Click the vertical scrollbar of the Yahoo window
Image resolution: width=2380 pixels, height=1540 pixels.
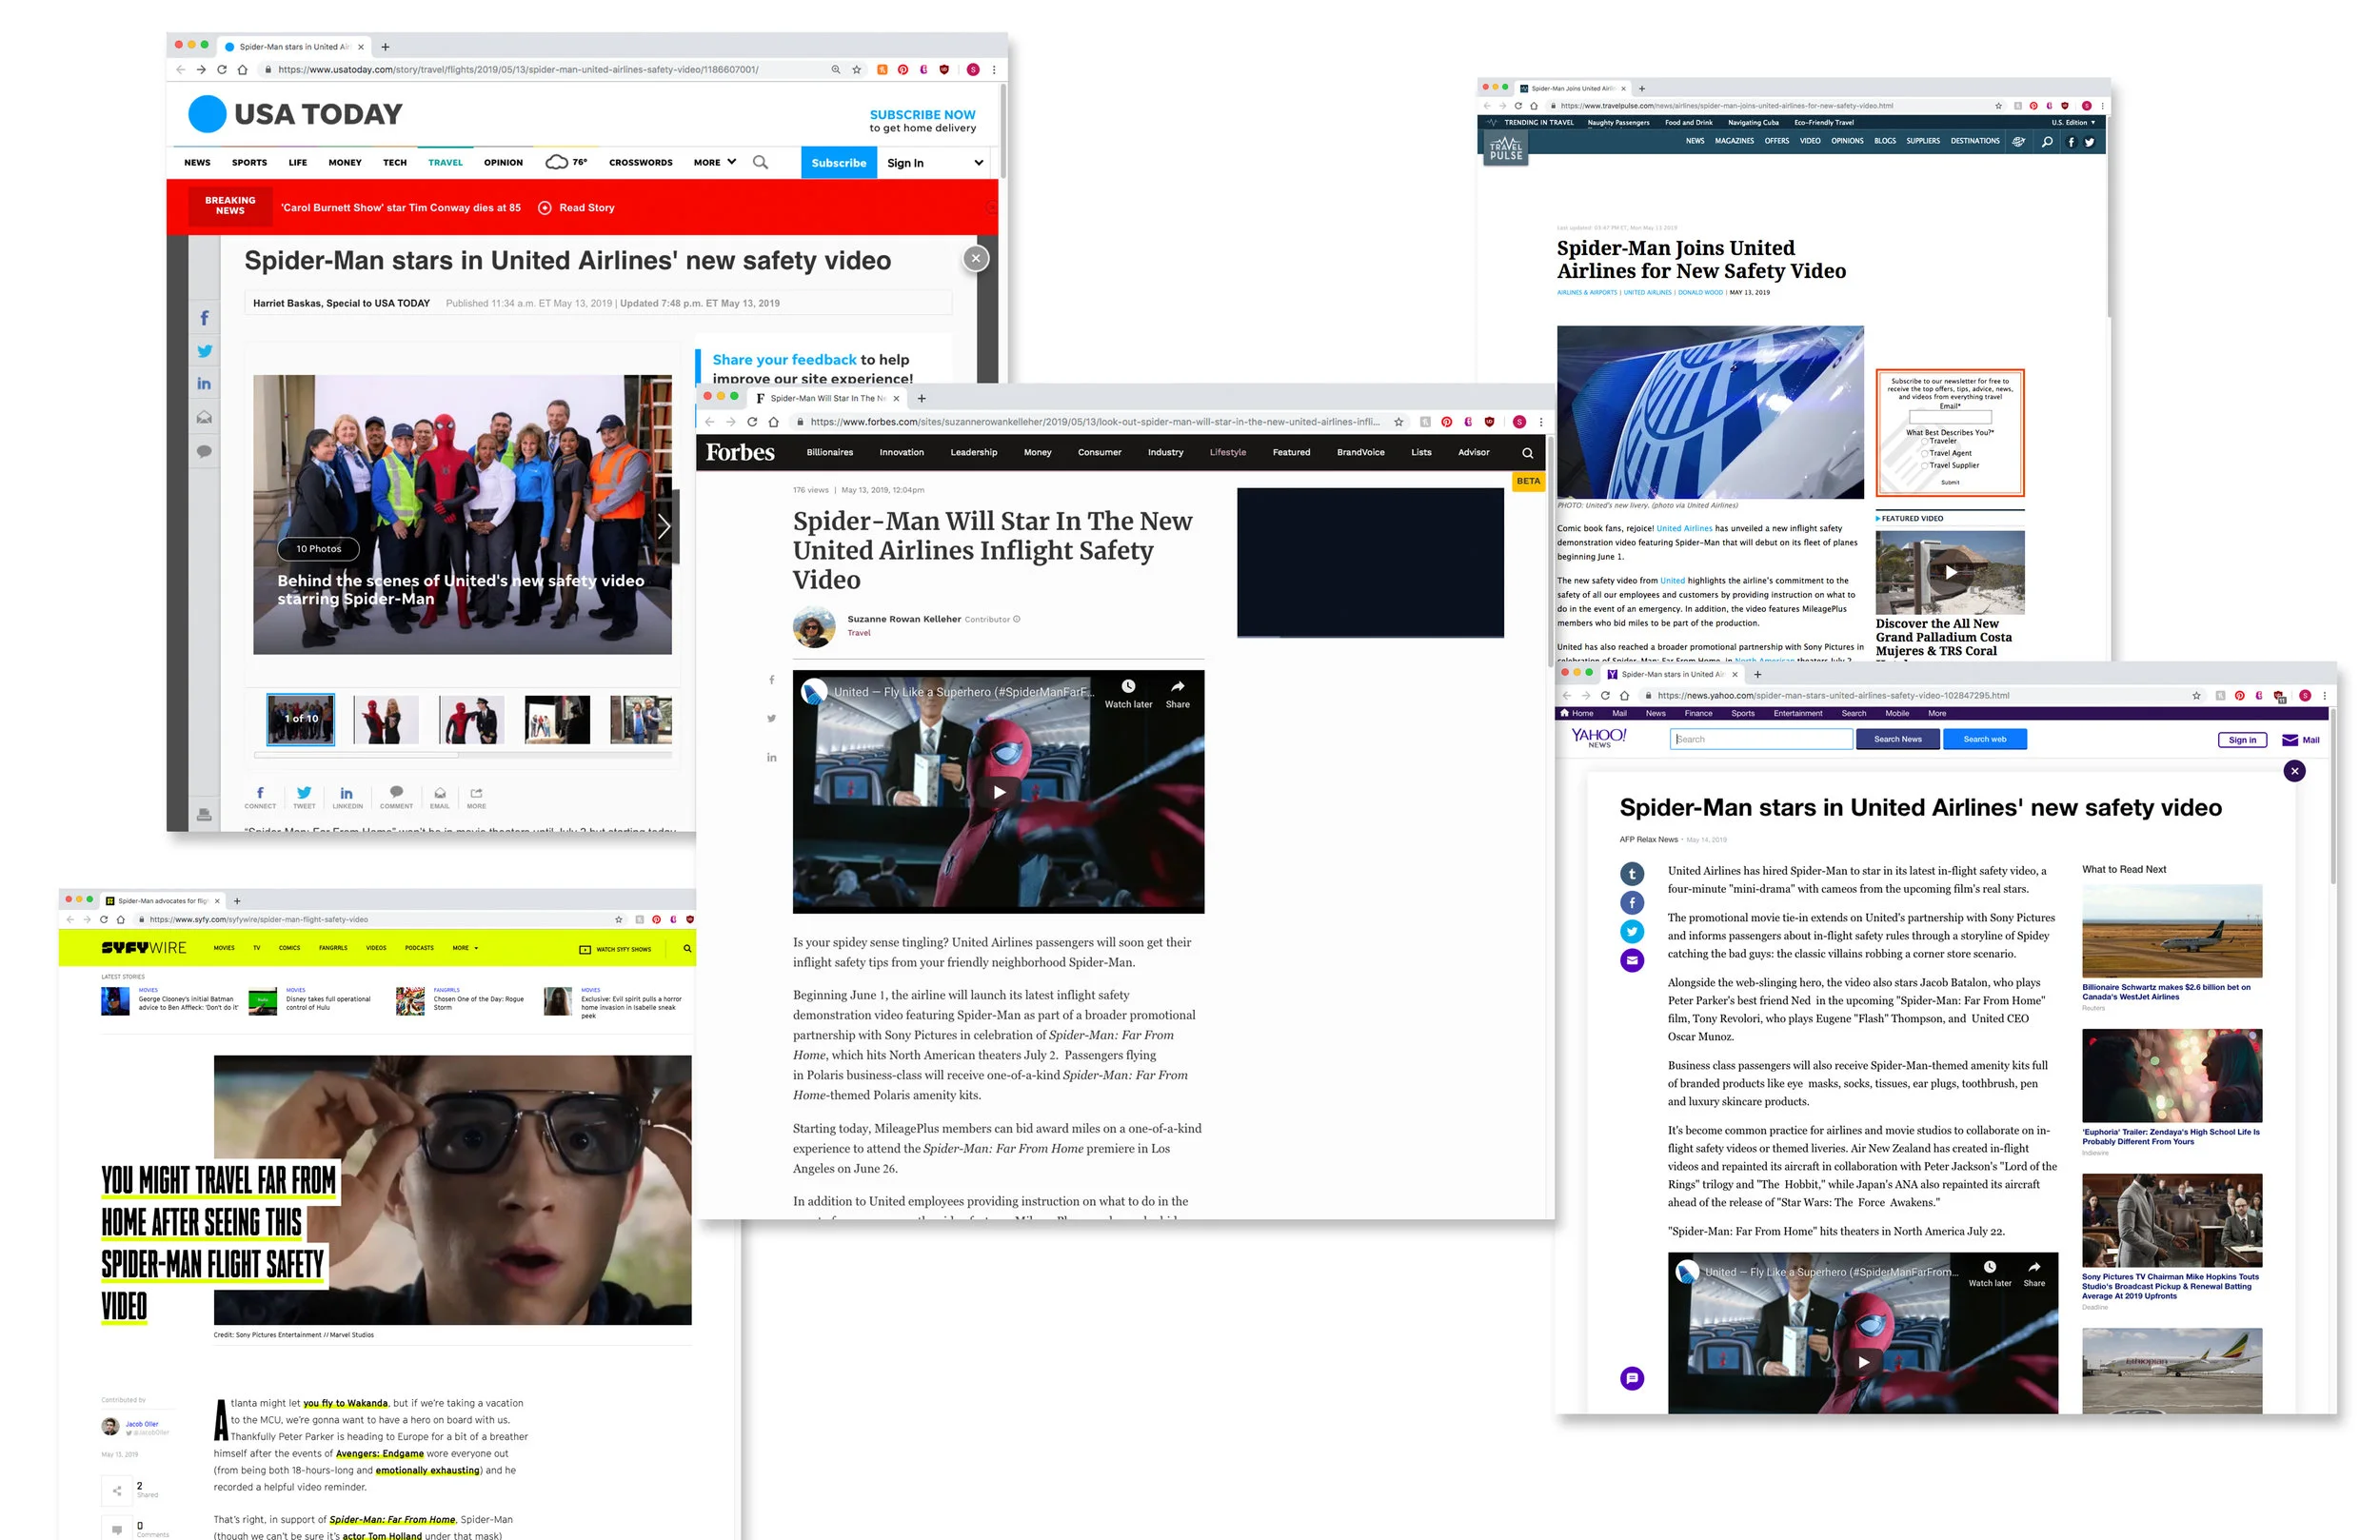tap(2332, 795)
